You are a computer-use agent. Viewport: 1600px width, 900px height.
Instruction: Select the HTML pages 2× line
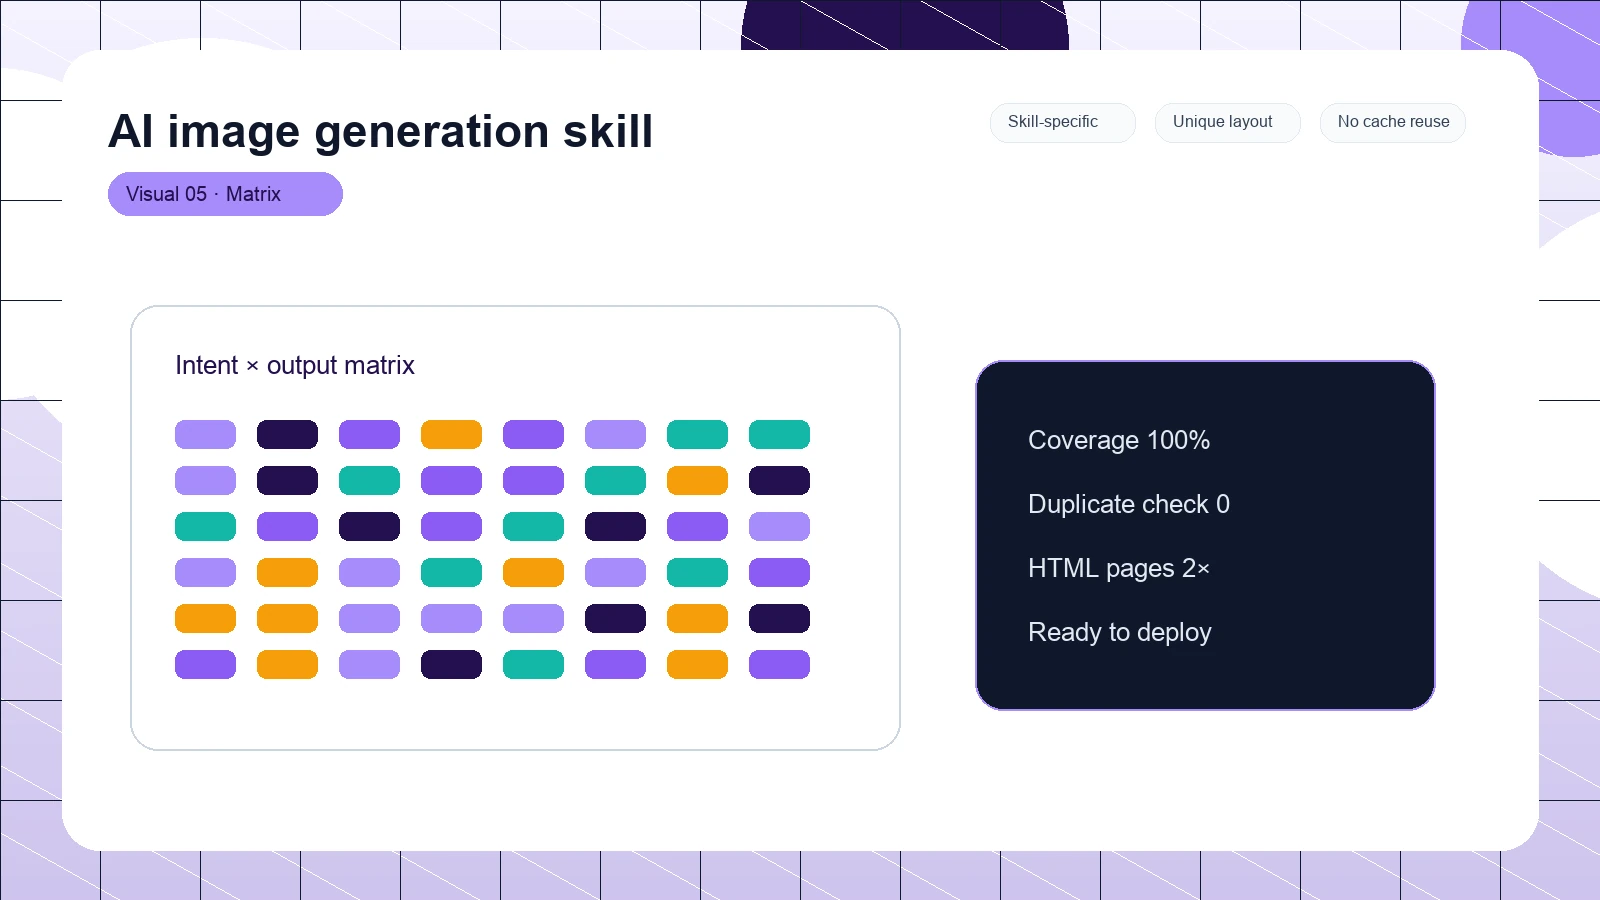pyautogui.click(x=1119, y=568)
